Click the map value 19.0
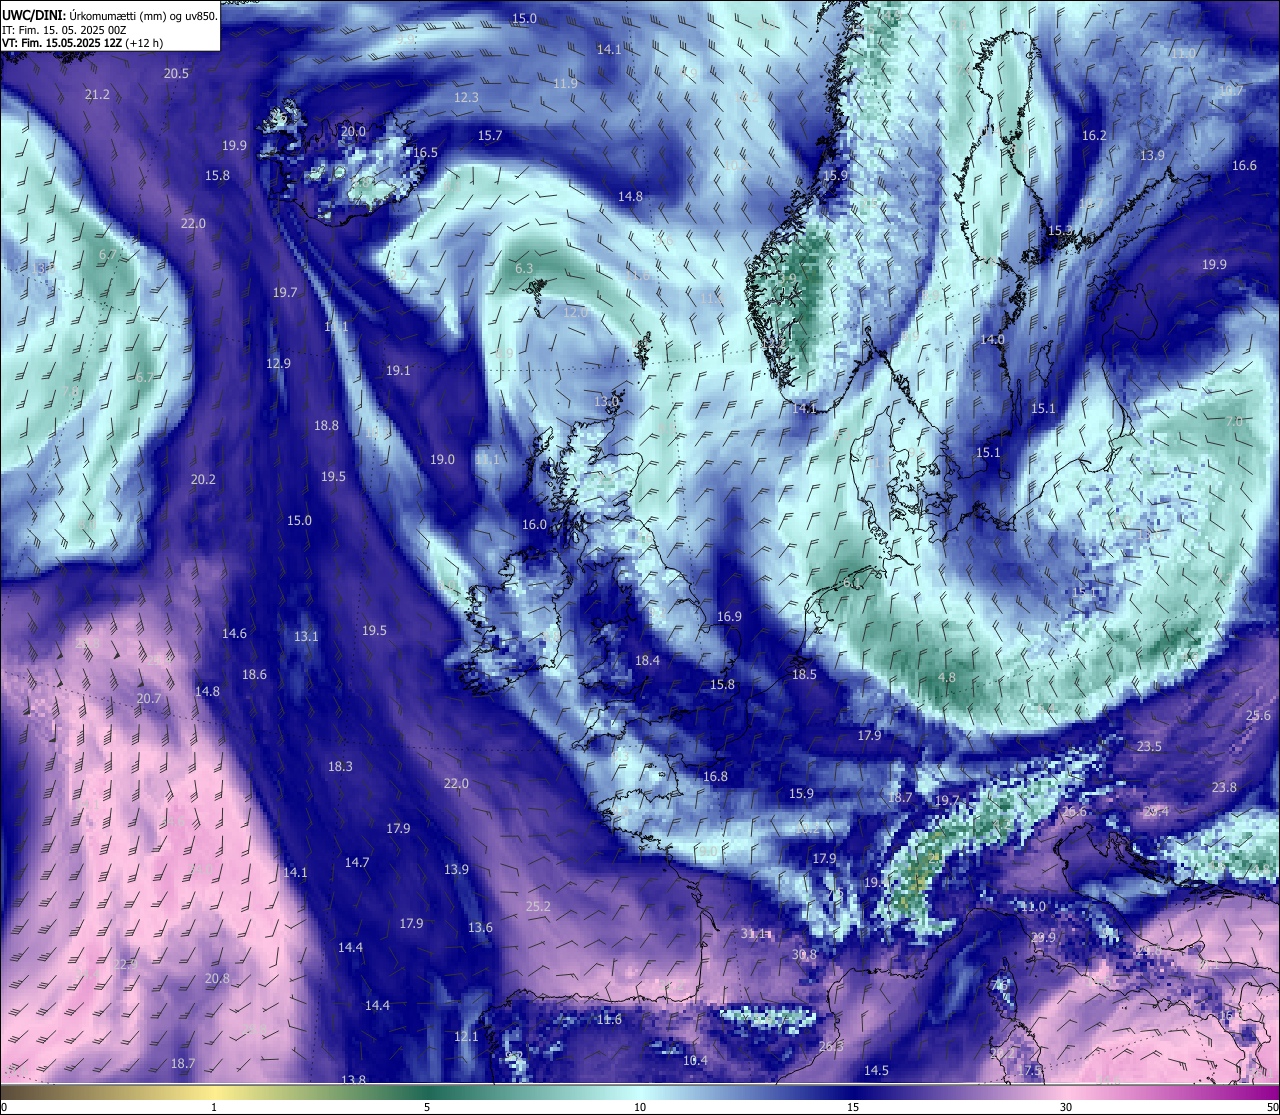 point(442,459)
